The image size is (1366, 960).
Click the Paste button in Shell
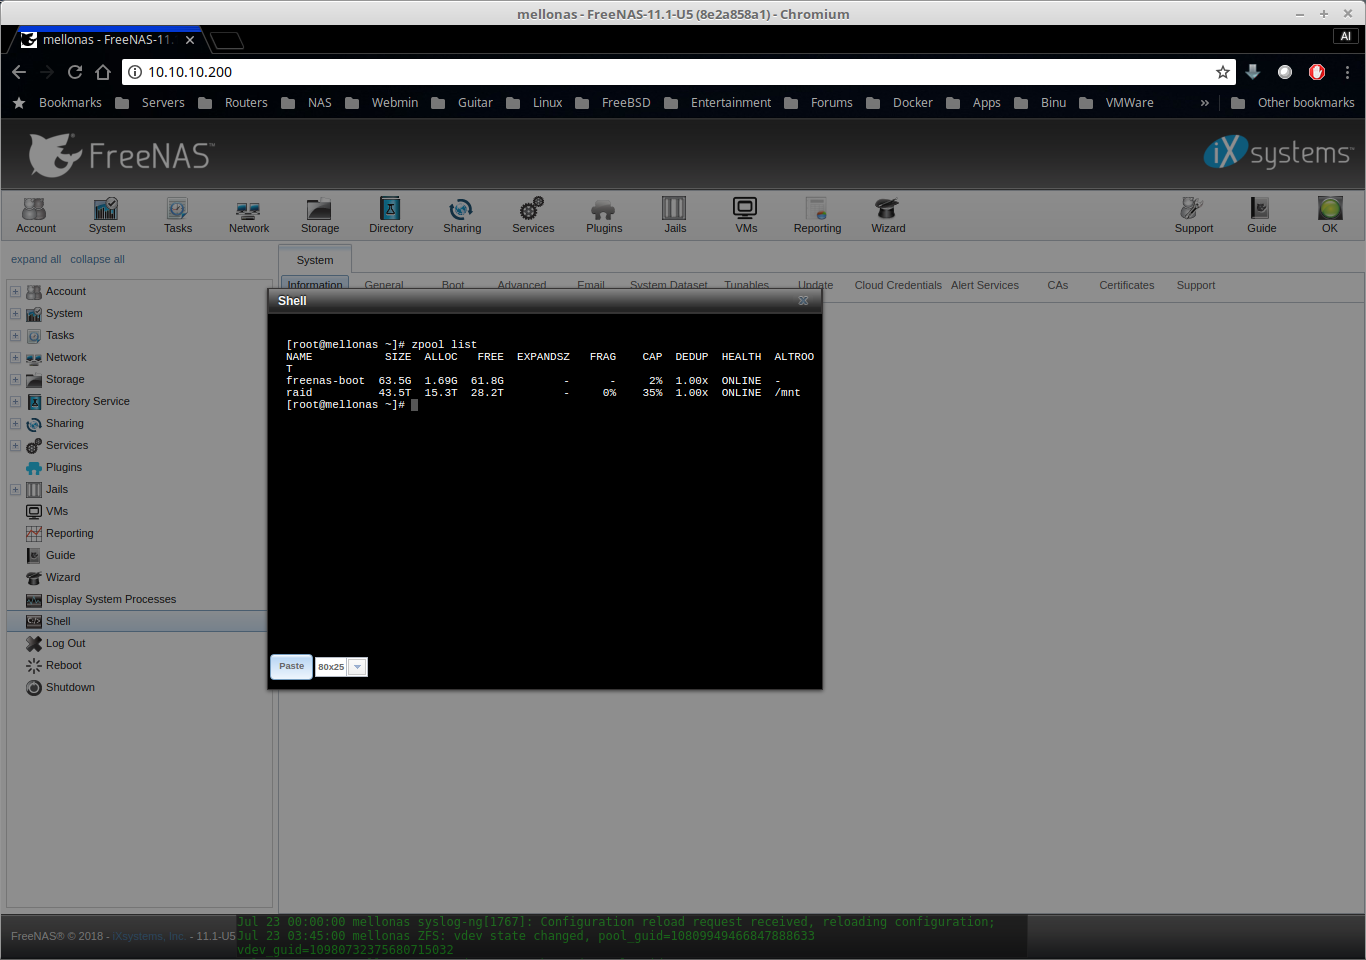click(292, 666)
